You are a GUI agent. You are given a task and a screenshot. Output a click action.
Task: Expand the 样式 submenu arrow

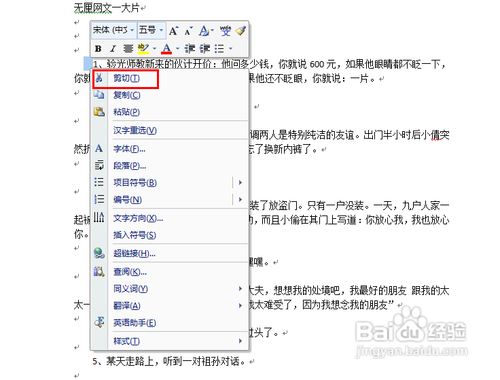click(240, 341)
